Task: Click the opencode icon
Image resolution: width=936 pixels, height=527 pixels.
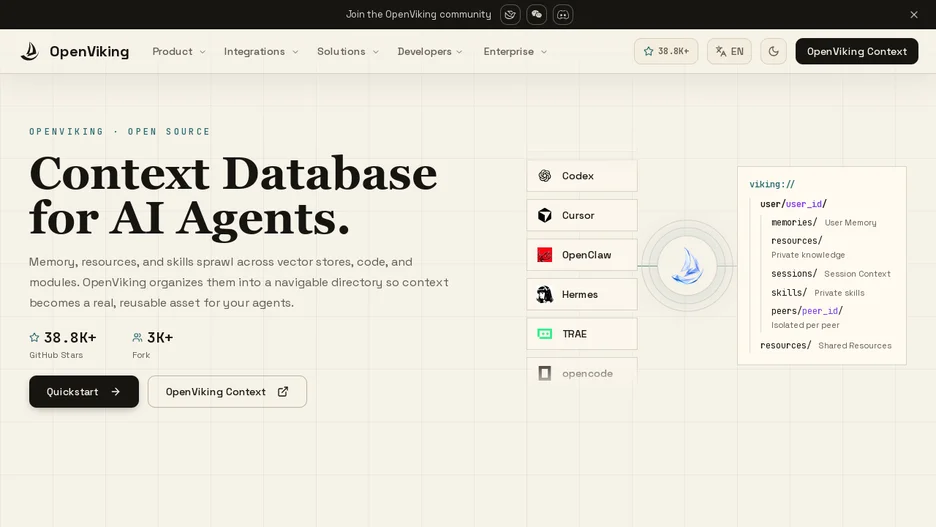Action: click(x=544, y=373)
